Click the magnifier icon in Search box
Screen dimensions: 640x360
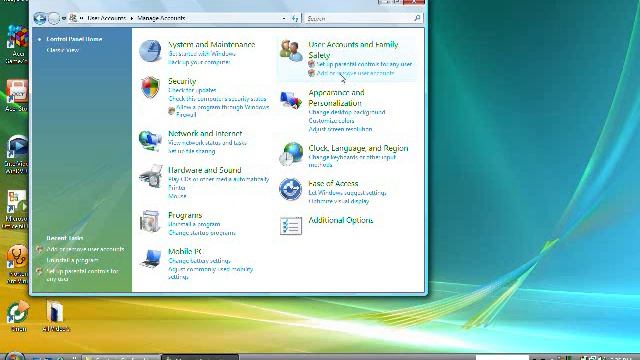(417, 18)
